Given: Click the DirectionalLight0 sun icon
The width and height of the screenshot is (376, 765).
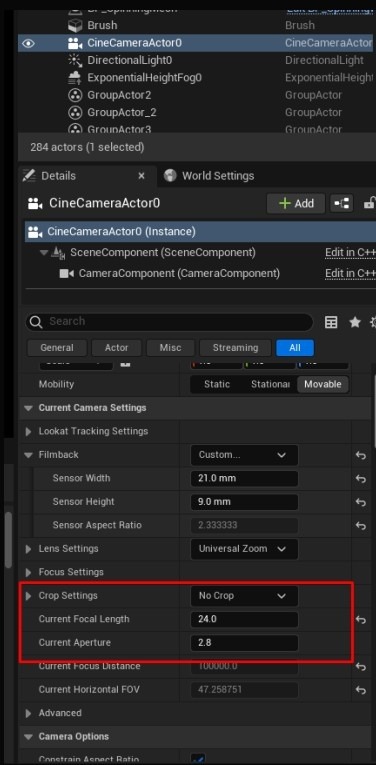Looking at the screenshot, I should point(75,60).
